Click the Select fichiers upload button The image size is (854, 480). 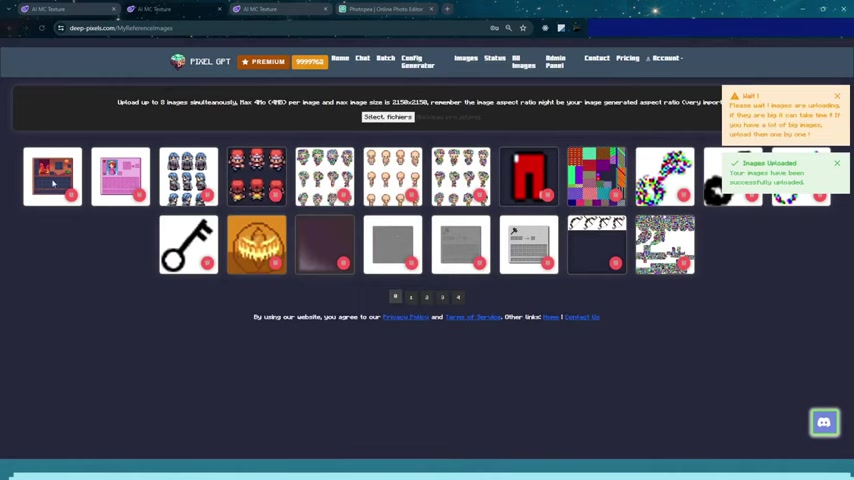(x=388, y=117)
